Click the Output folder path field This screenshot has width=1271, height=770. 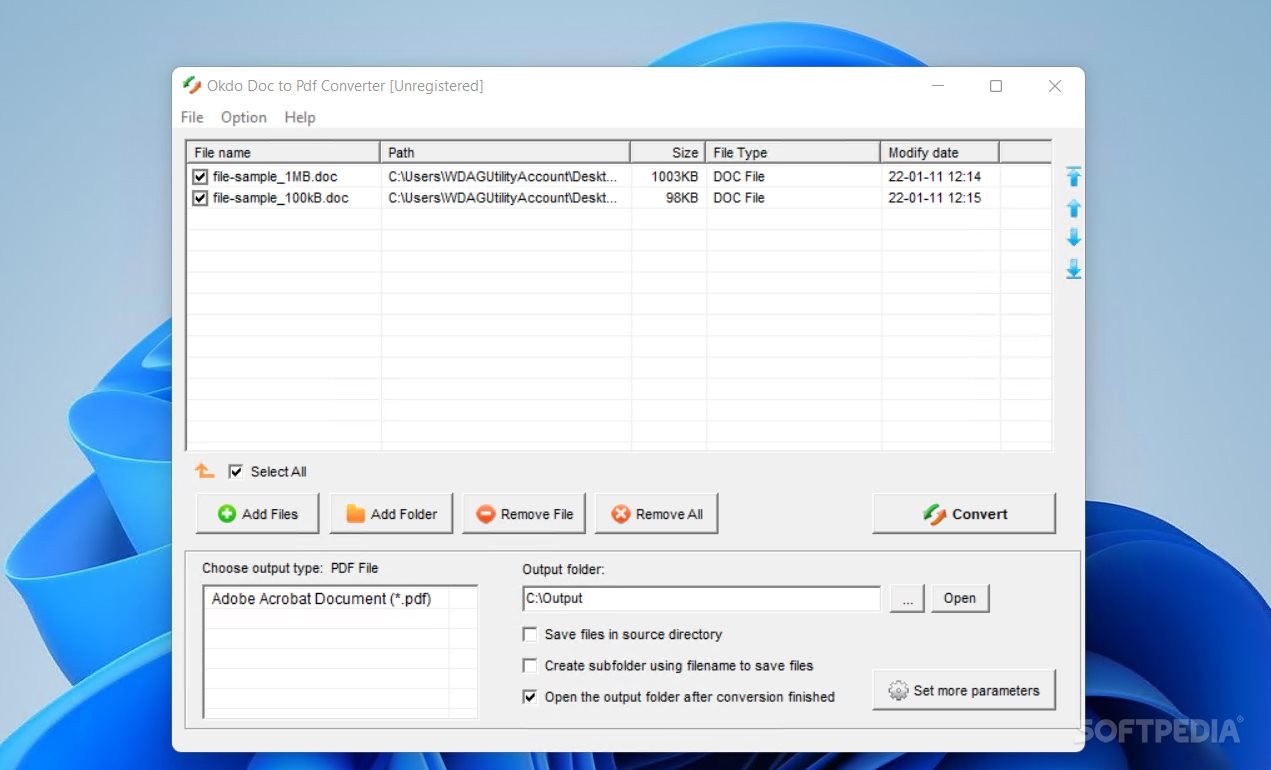click(x=701, y=598)
